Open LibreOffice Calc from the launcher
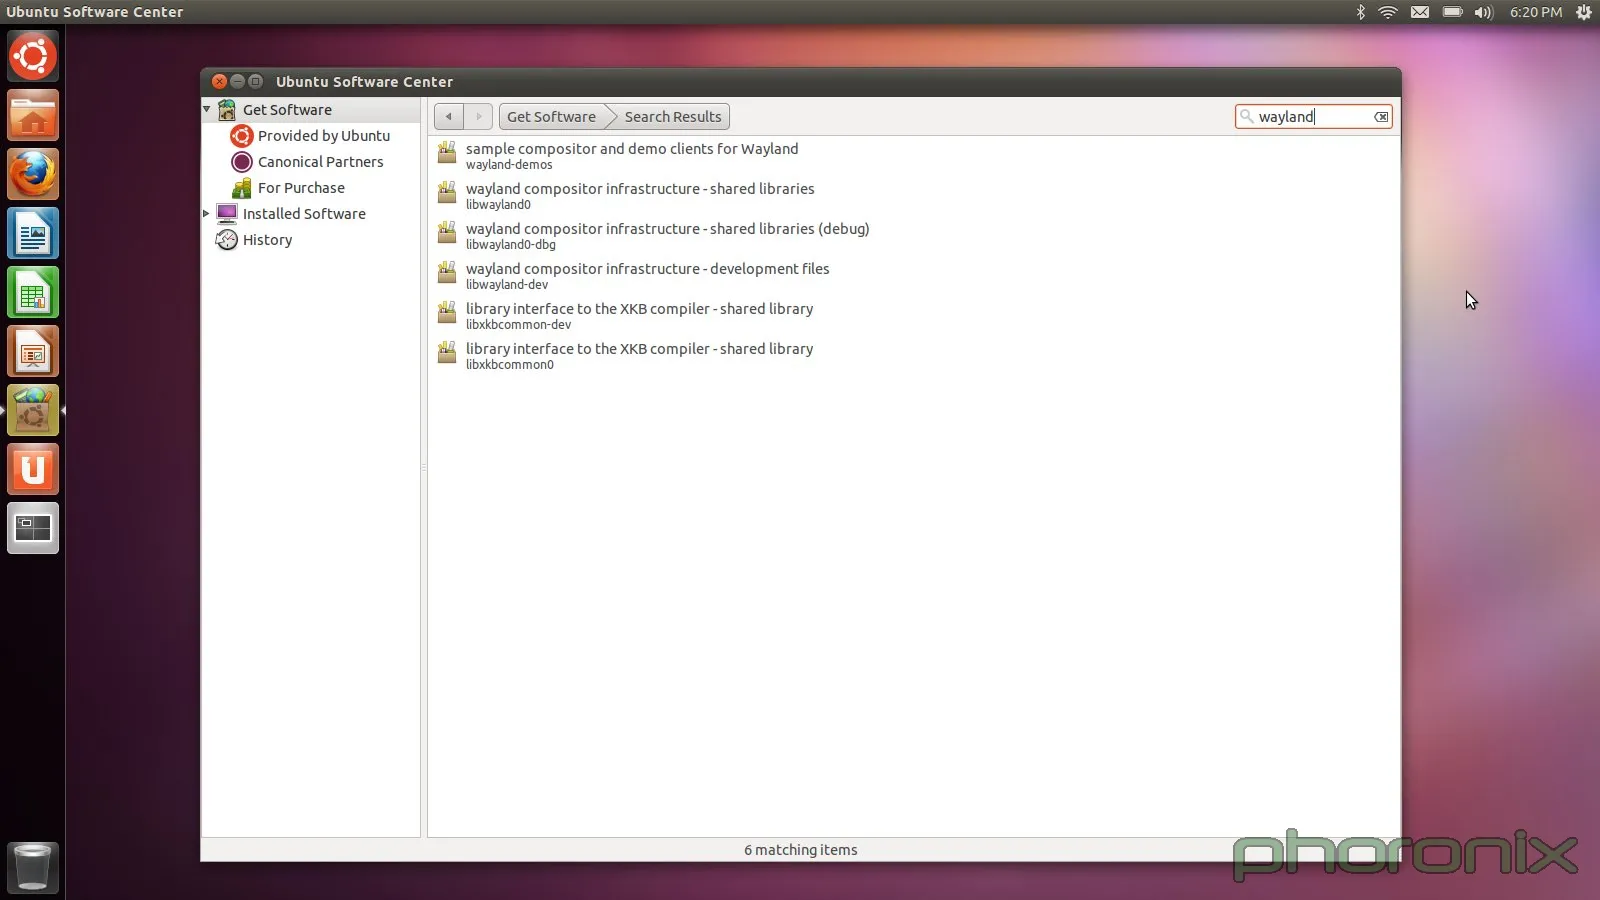This screenshot has width=1600, height=900. click(x=33, y=292)
